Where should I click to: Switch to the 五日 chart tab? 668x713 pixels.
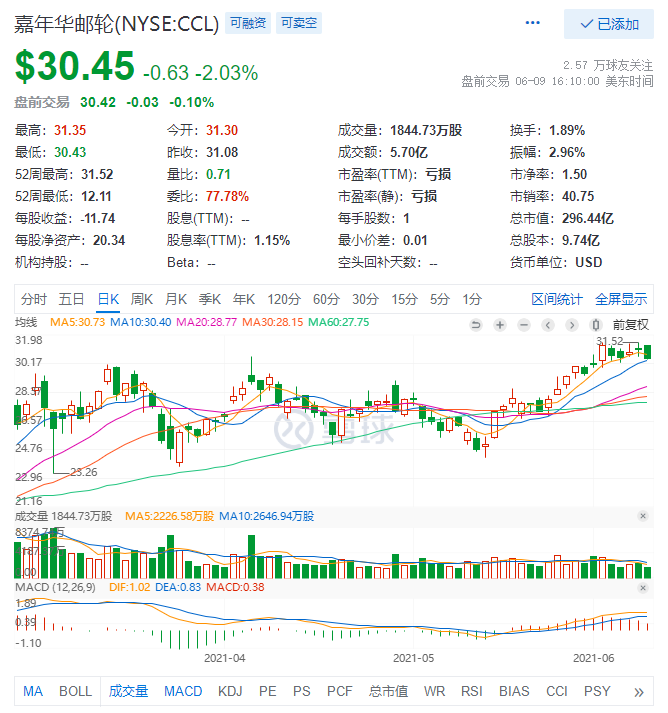click(x=71, y=299)
